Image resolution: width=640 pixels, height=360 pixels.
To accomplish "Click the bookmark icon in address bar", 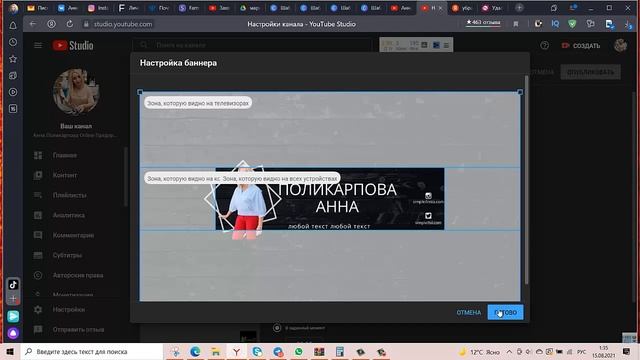I will click(x=516, y=24).
